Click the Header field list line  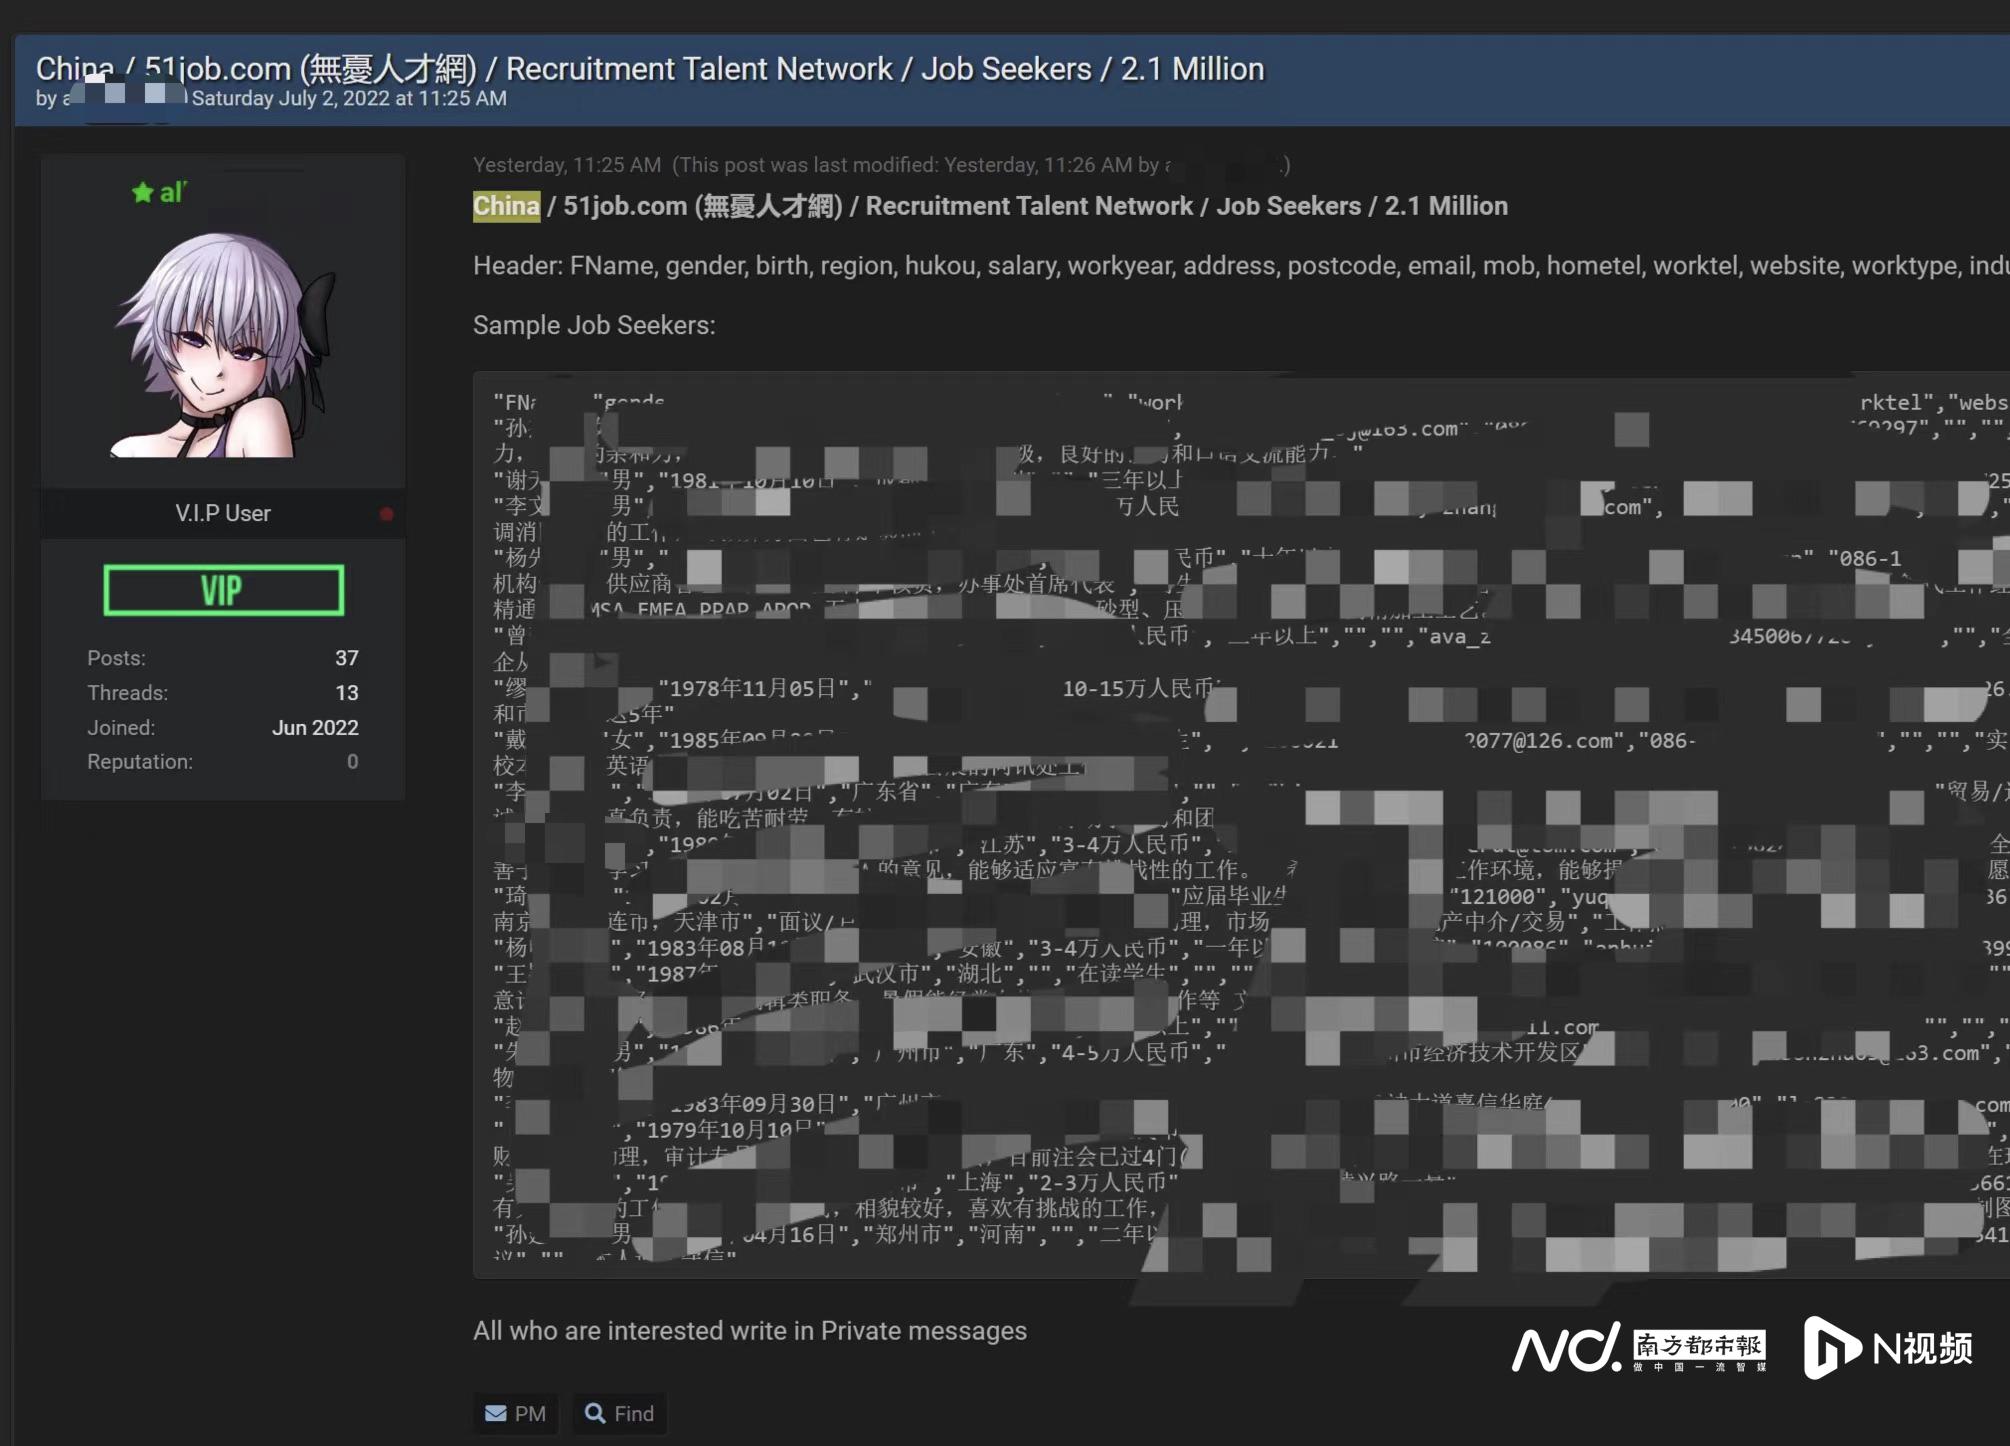tap(1241, 265)
